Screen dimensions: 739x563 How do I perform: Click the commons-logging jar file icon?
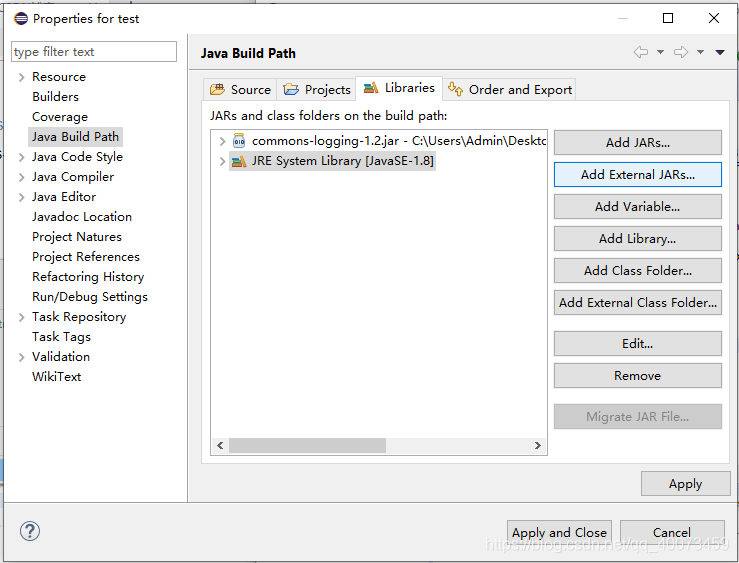(x=238, y=141)
